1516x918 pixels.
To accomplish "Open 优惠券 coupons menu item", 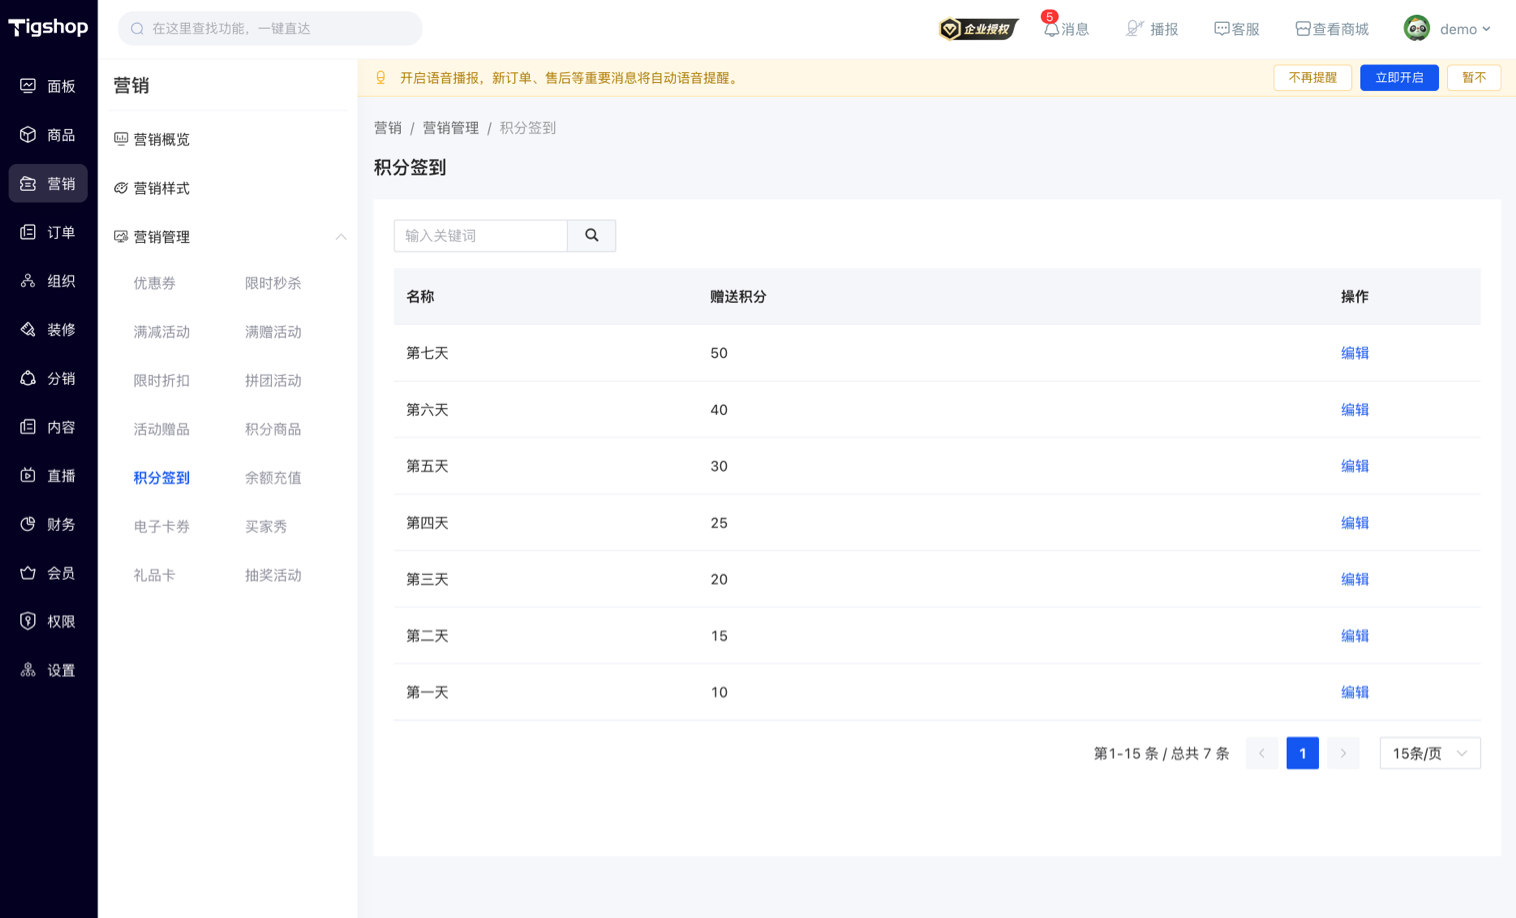I will [155, 283].
